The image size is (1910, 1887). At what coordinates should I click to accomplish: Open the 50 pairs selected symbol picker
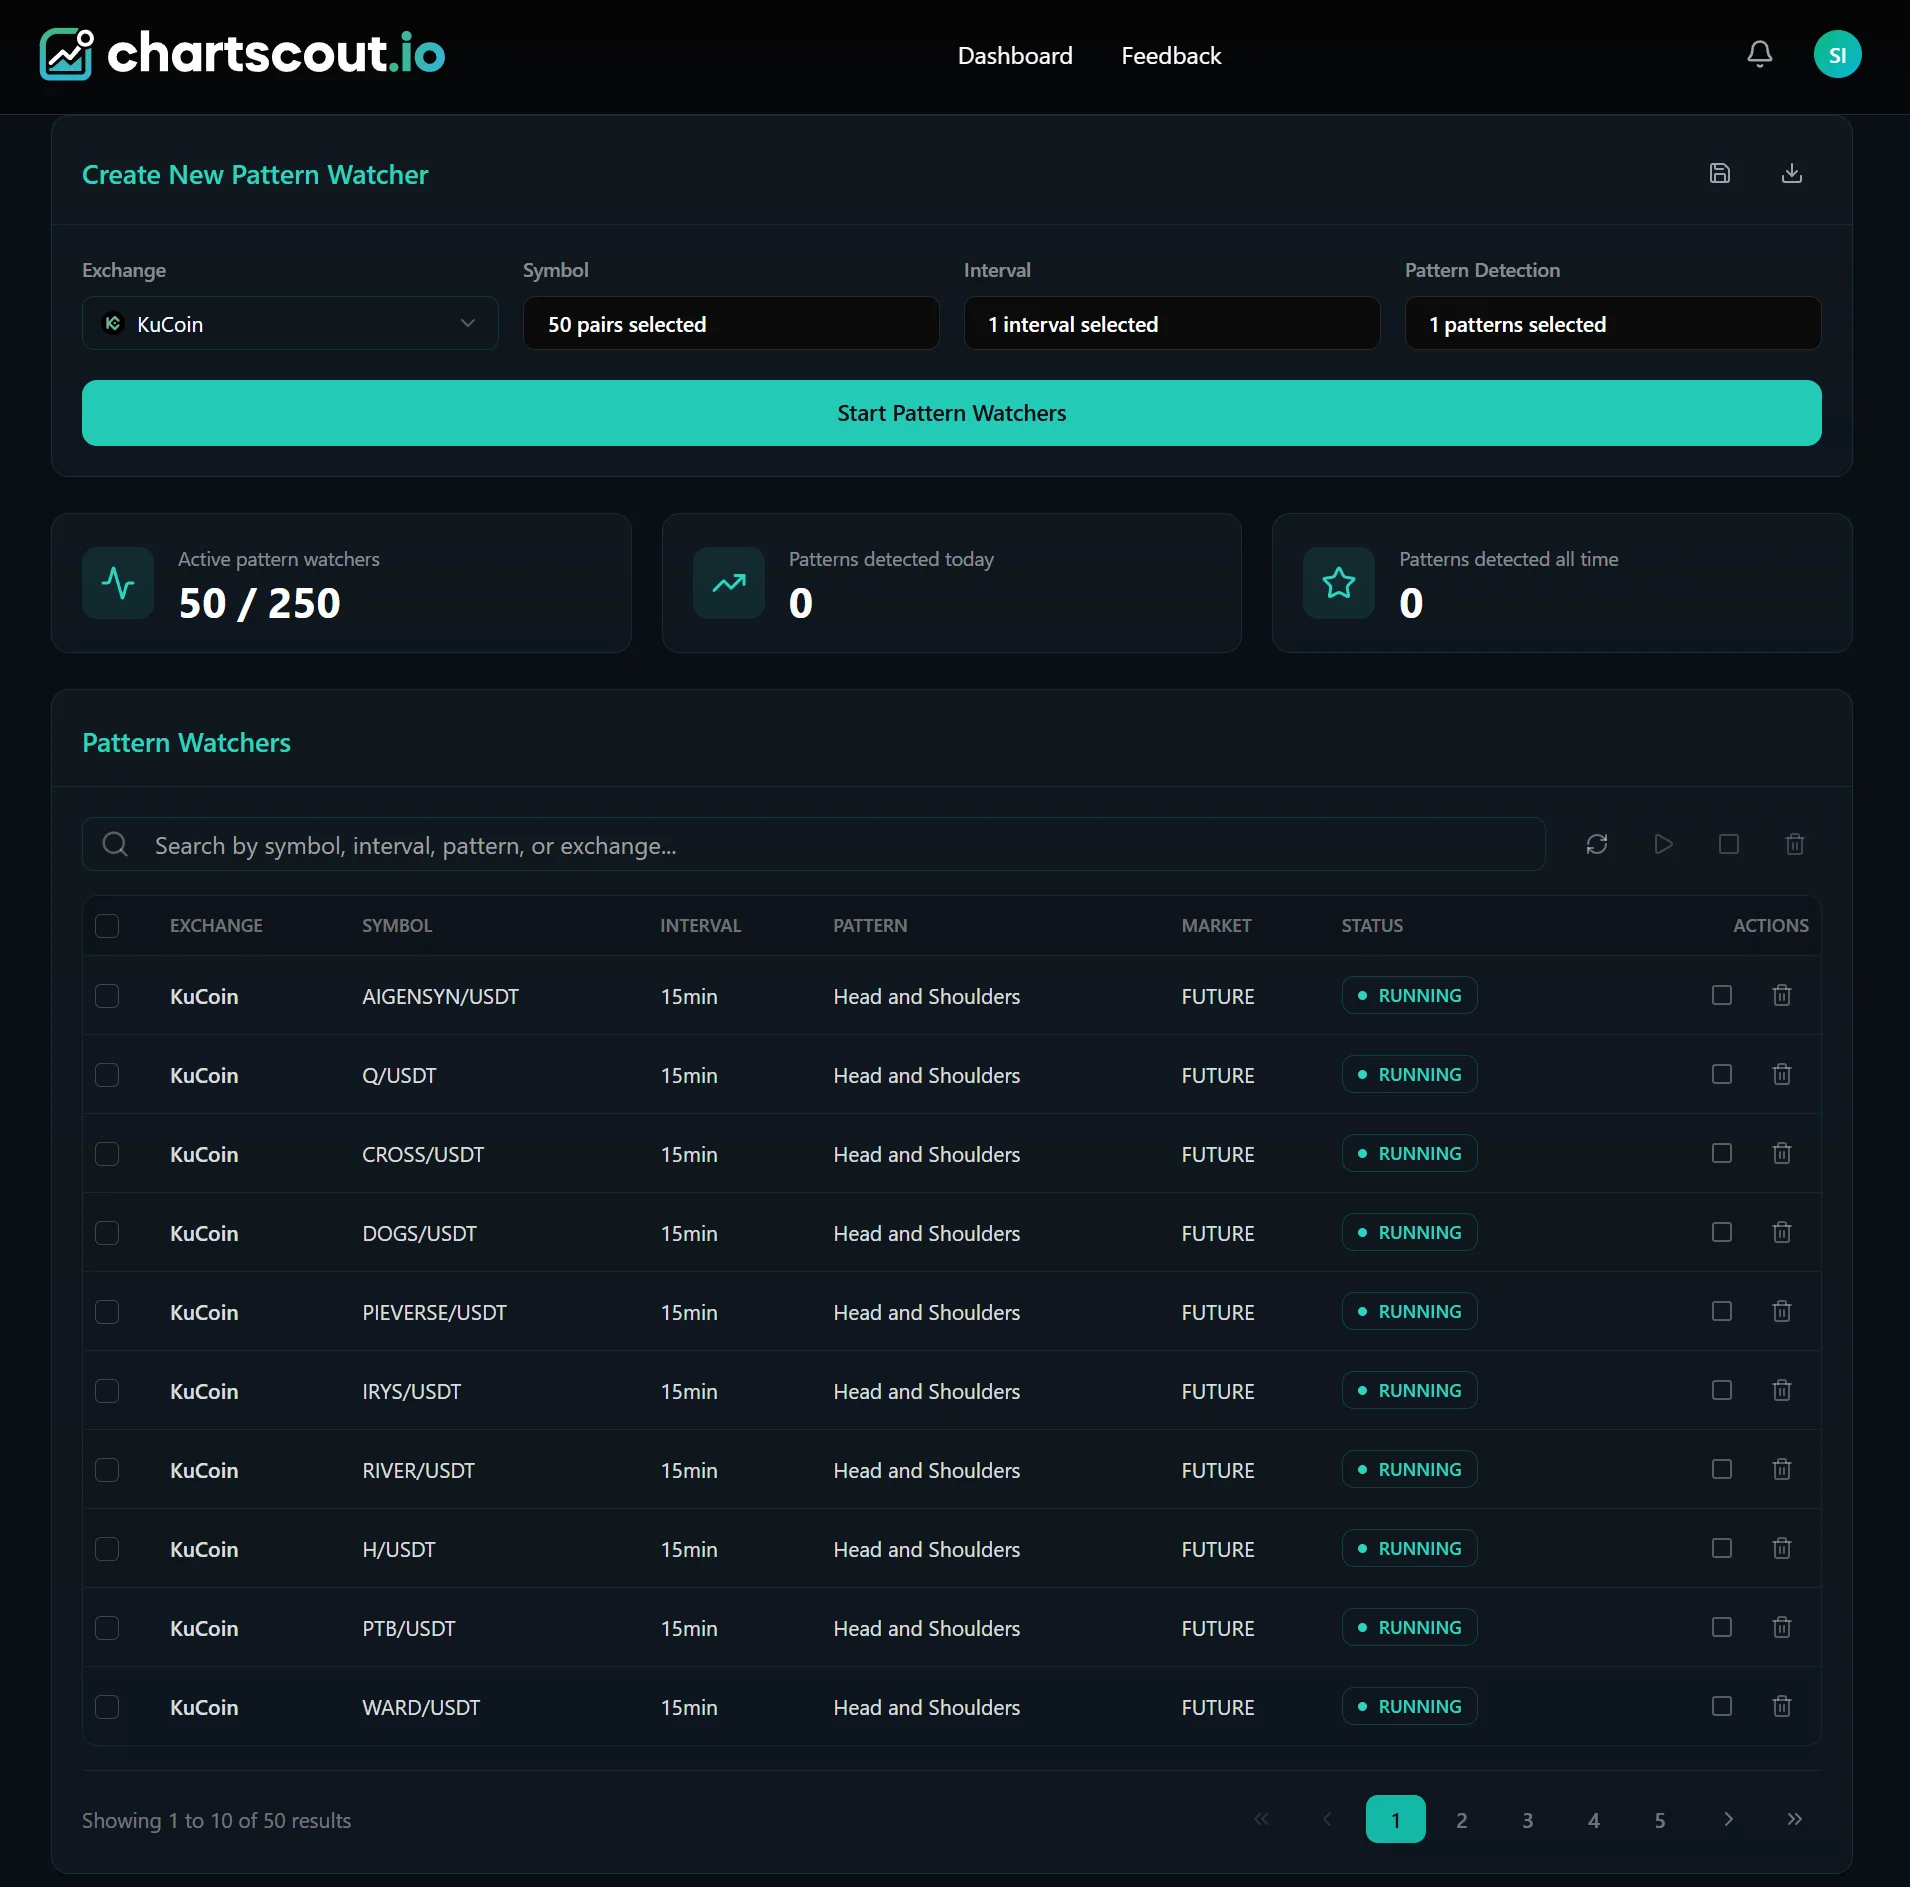[x=731, y=323]
